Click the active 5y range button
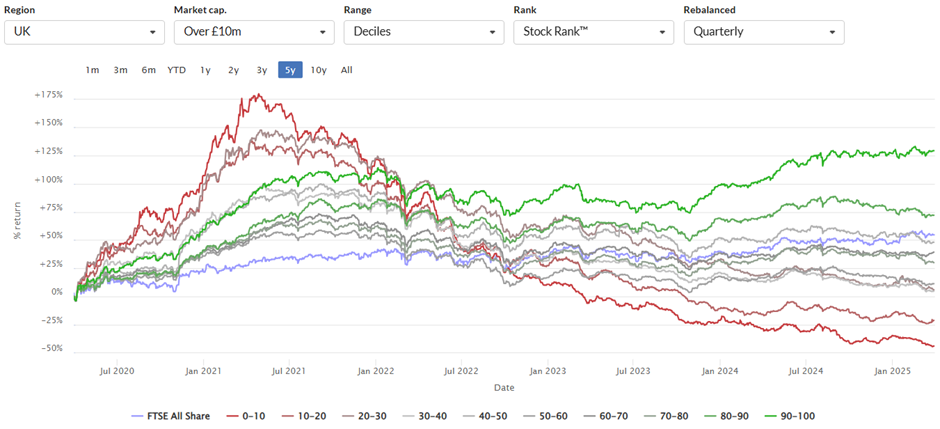Screen dimensions: 940x429 click(290, 70)
